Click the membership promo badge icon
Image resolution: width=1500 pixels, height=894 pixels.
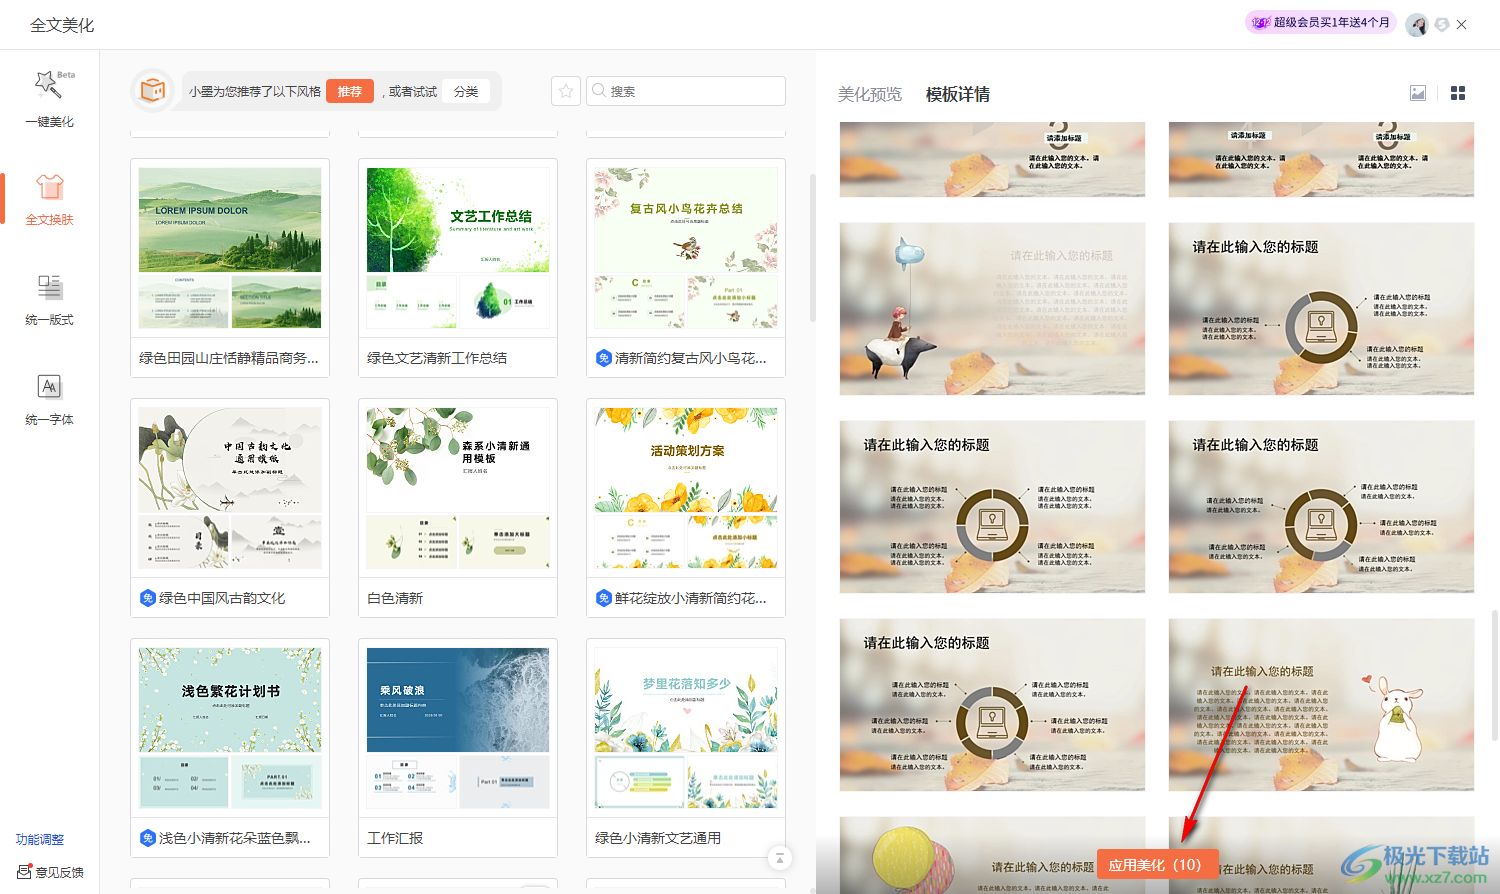point(1261,22)
